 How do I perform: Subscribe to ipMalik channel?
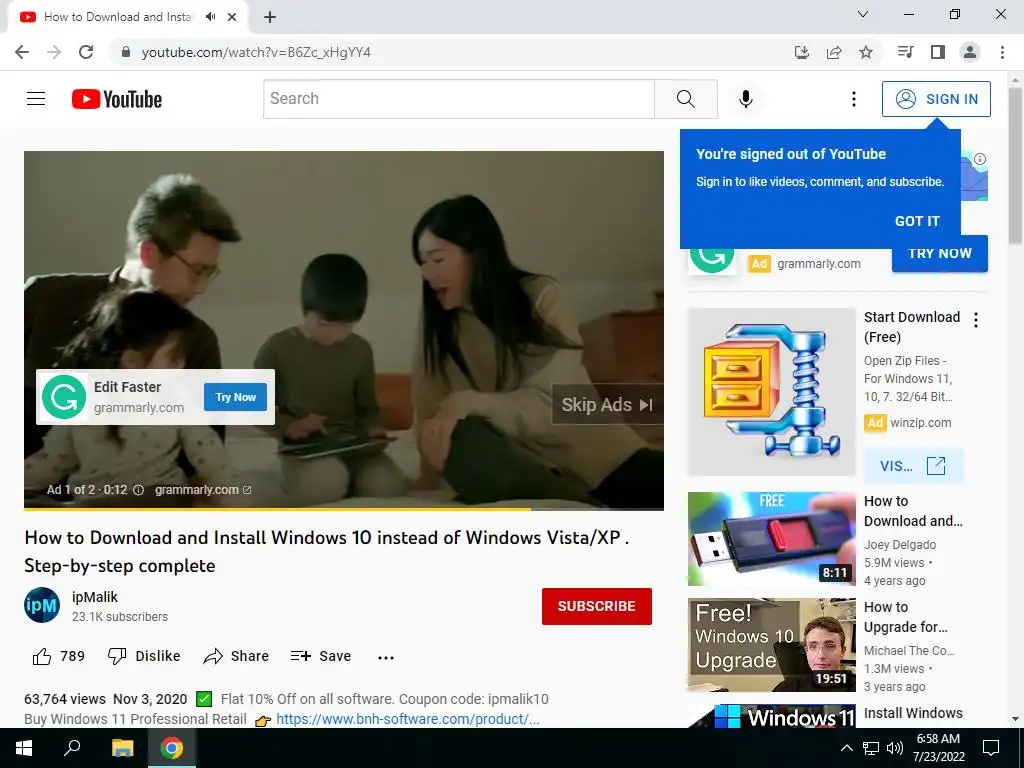pos(596,606)
